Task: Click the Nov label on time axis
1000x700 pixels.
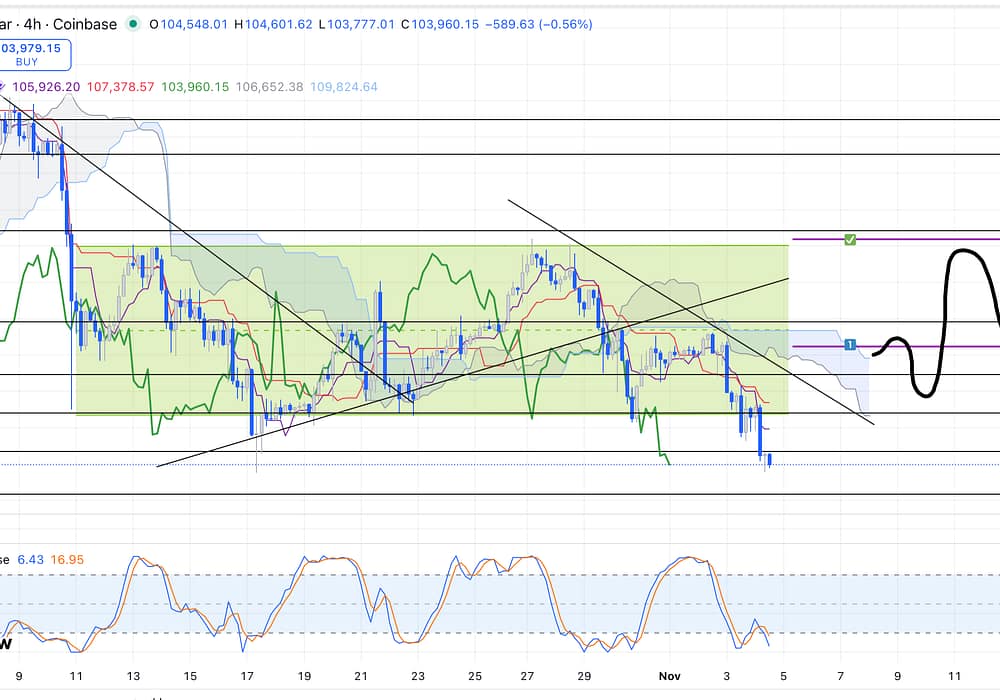Action: point(670,676)
